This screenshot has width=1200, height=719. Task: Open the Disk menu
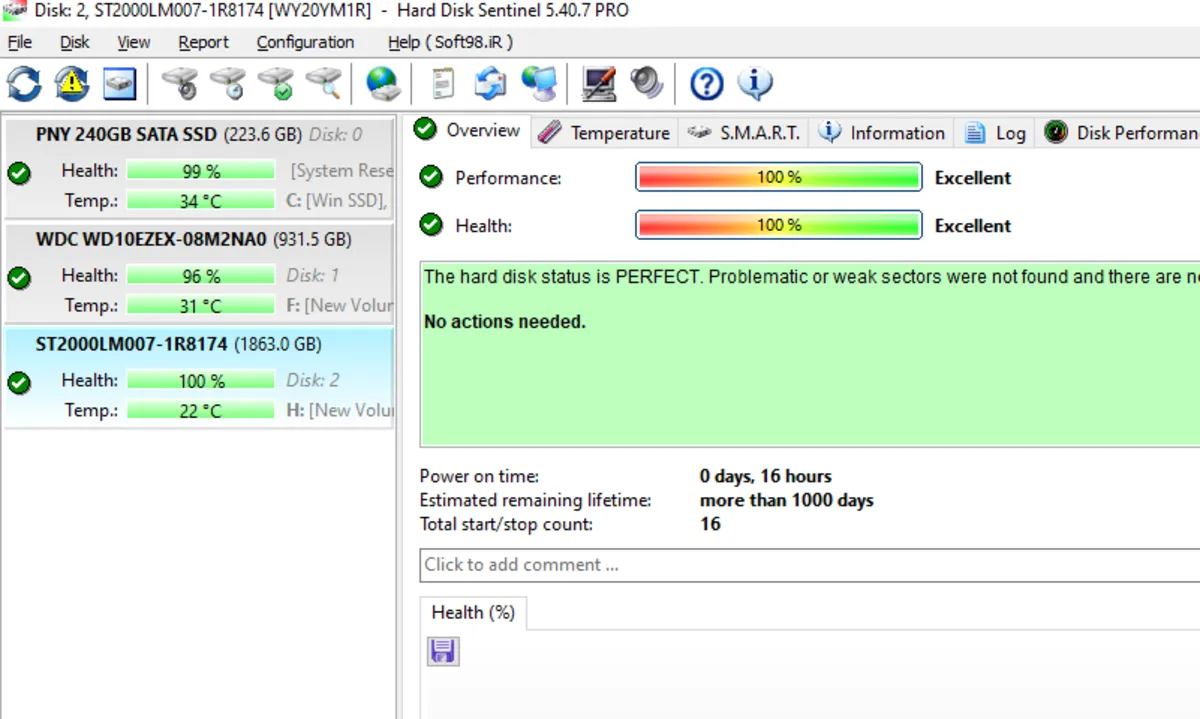[x=74, y=42]
